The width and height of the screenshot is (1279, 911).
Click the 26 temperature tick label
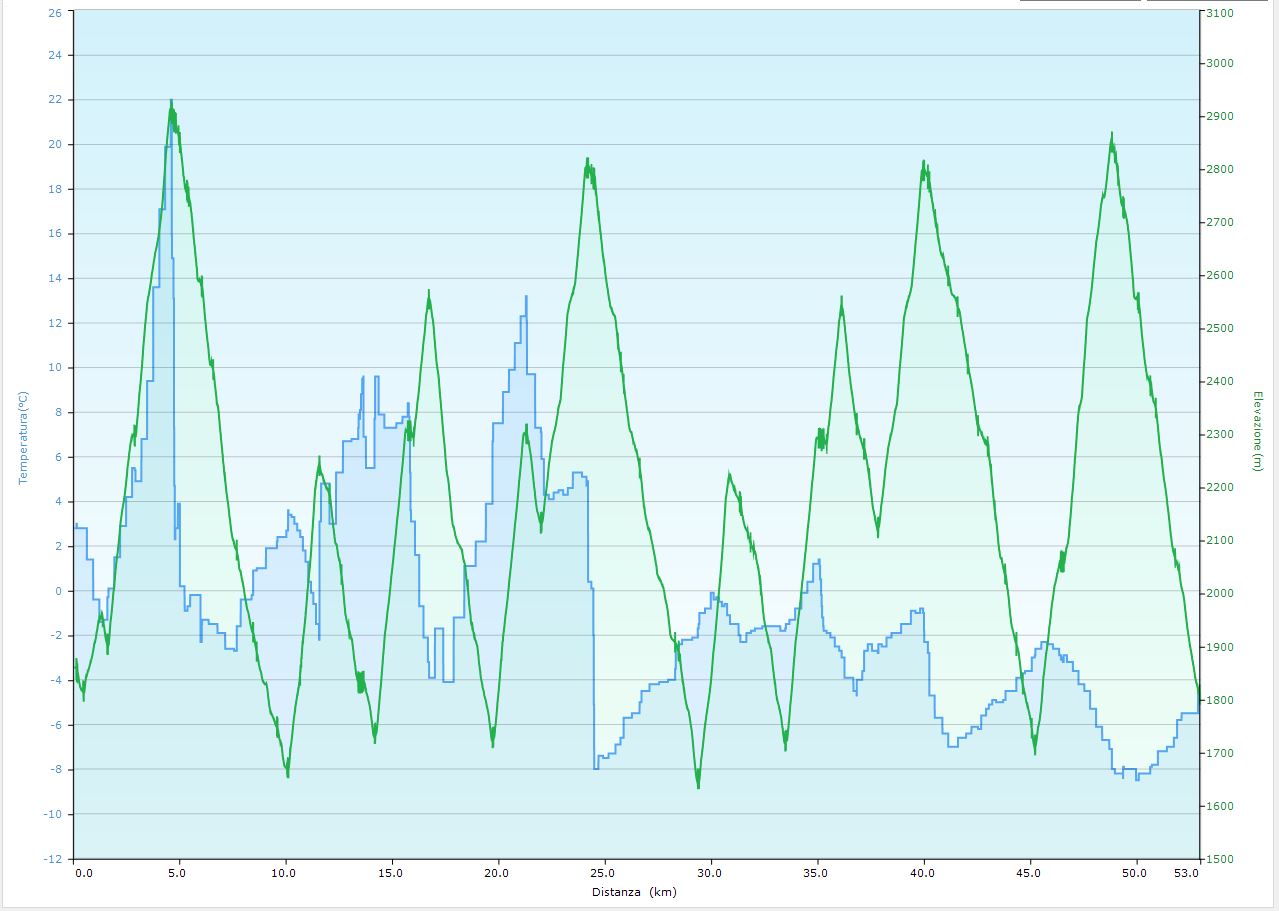pos(55,13)
